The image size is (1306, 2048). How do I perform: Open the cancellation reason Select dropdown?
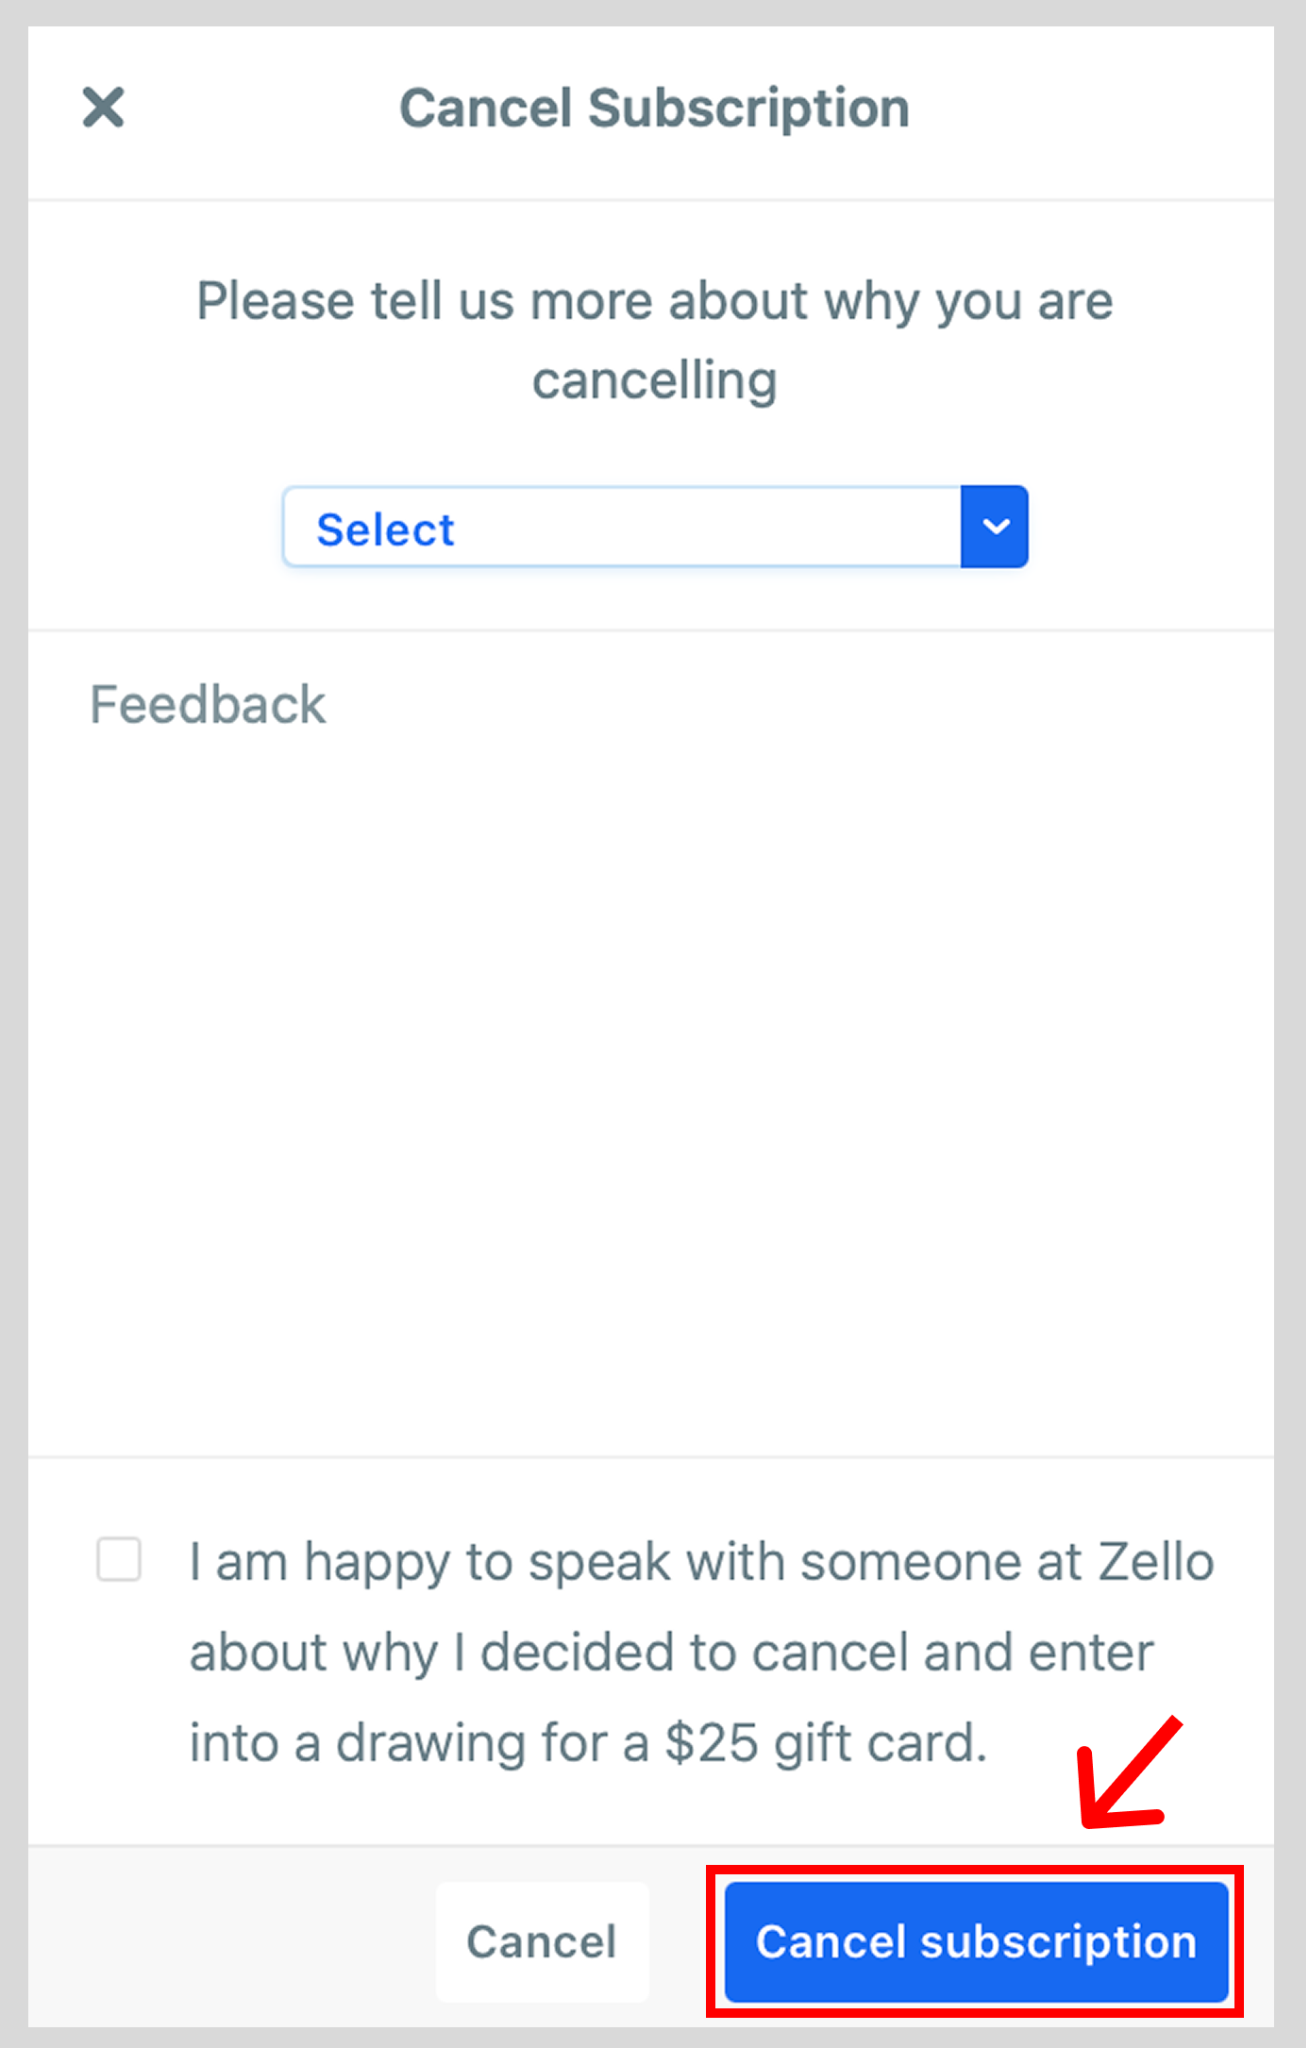(655, 527)
